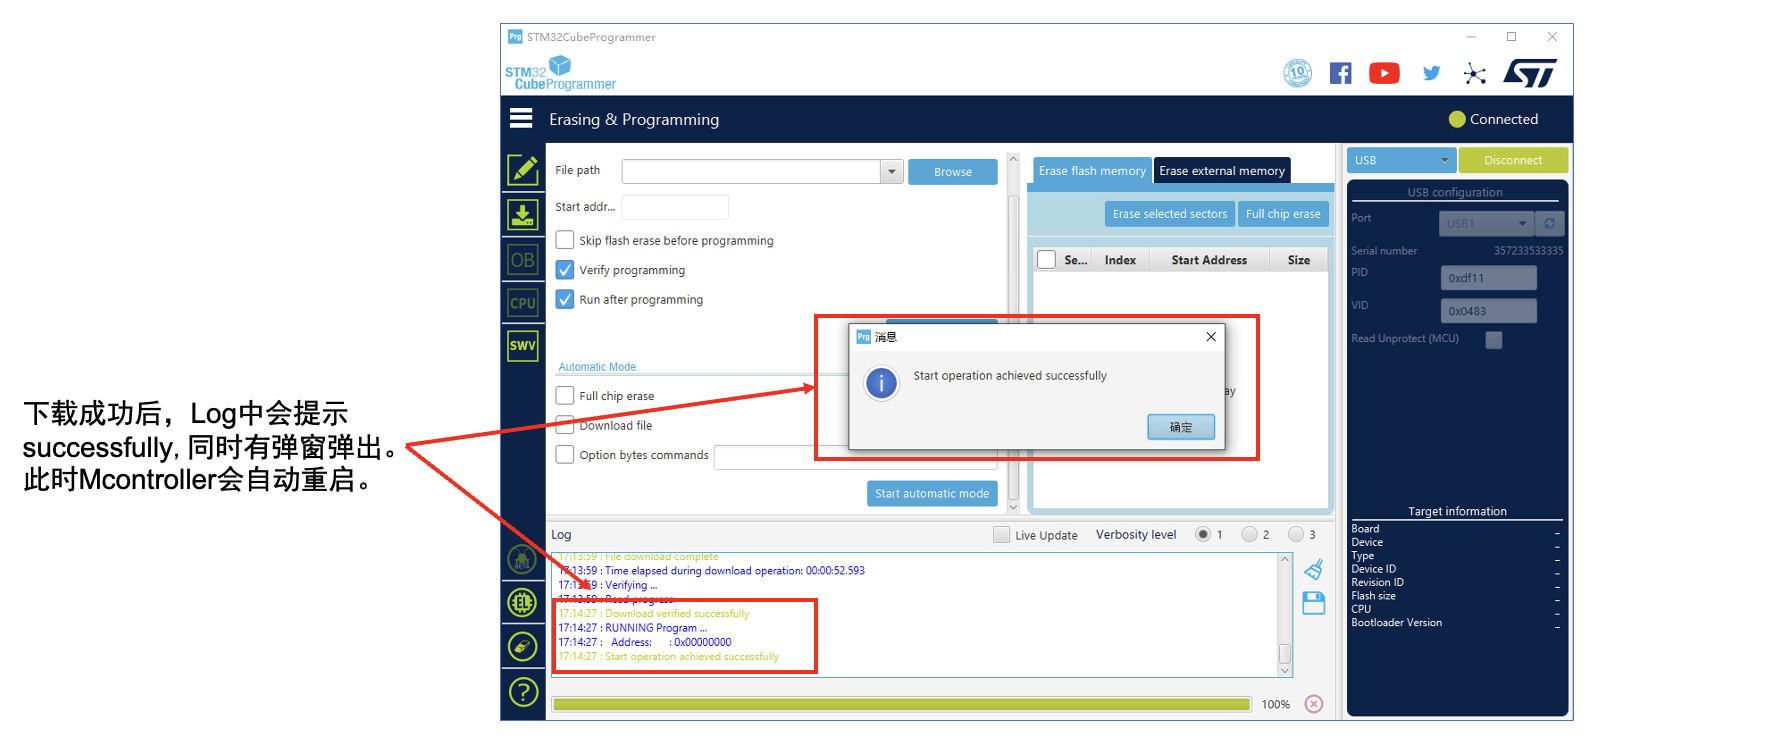Switch to Erase external memory tab
1770x742 pixels.
1221,171
